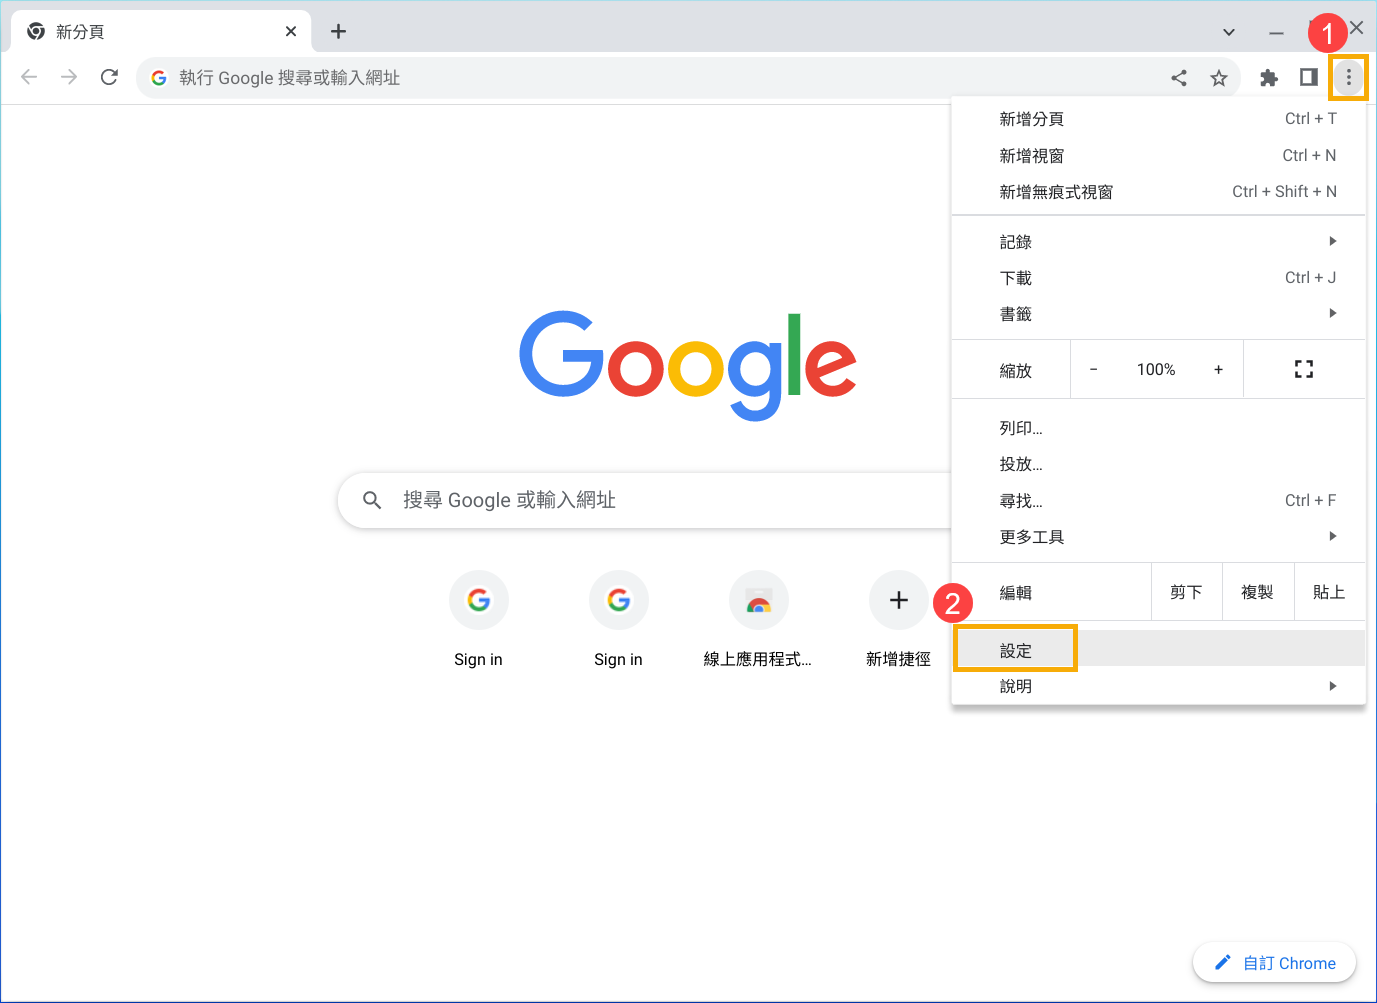
Task: Open the 線上應用程式 shortcut
Action: click(758, 620)
